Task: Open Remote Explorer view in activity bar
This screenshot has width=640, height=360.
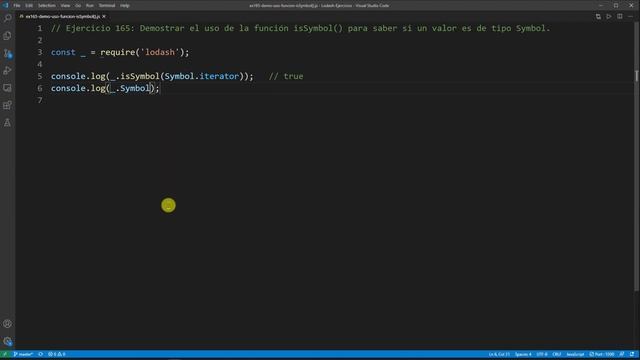Action: tap(7, 88)
